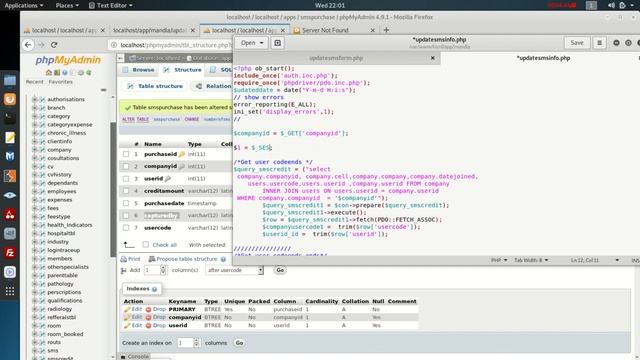640x360 pixels.
Task: Open the Recent tables link
Action: point(34,82)
